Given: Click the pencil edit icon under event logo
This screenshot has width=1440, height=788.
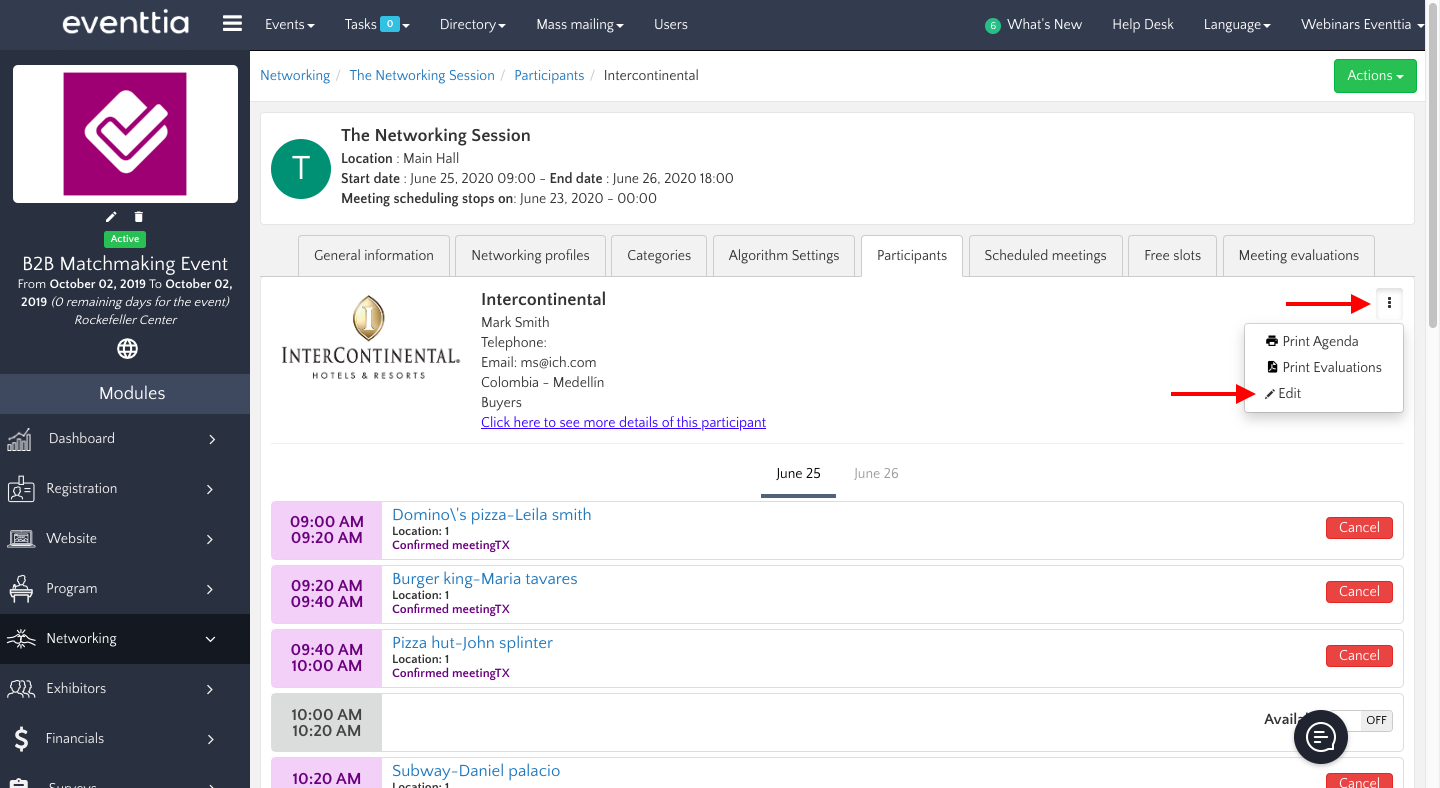Looking at the screenshot, I should [112, 217].
